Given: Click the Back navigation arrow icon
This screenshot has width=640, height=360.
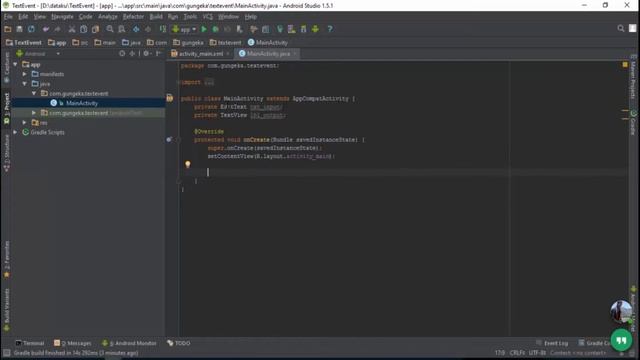Looking at the screenshot, I should pyautogui.click(x=136, y=29).
